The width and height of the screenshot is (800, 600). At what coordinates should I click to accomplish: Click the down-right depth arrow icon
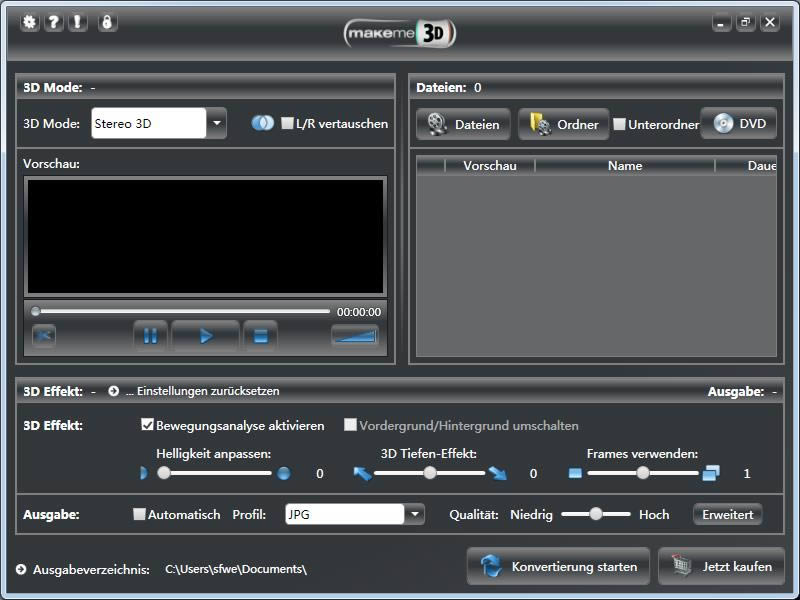pyautogui.click(x=498, y=473)
